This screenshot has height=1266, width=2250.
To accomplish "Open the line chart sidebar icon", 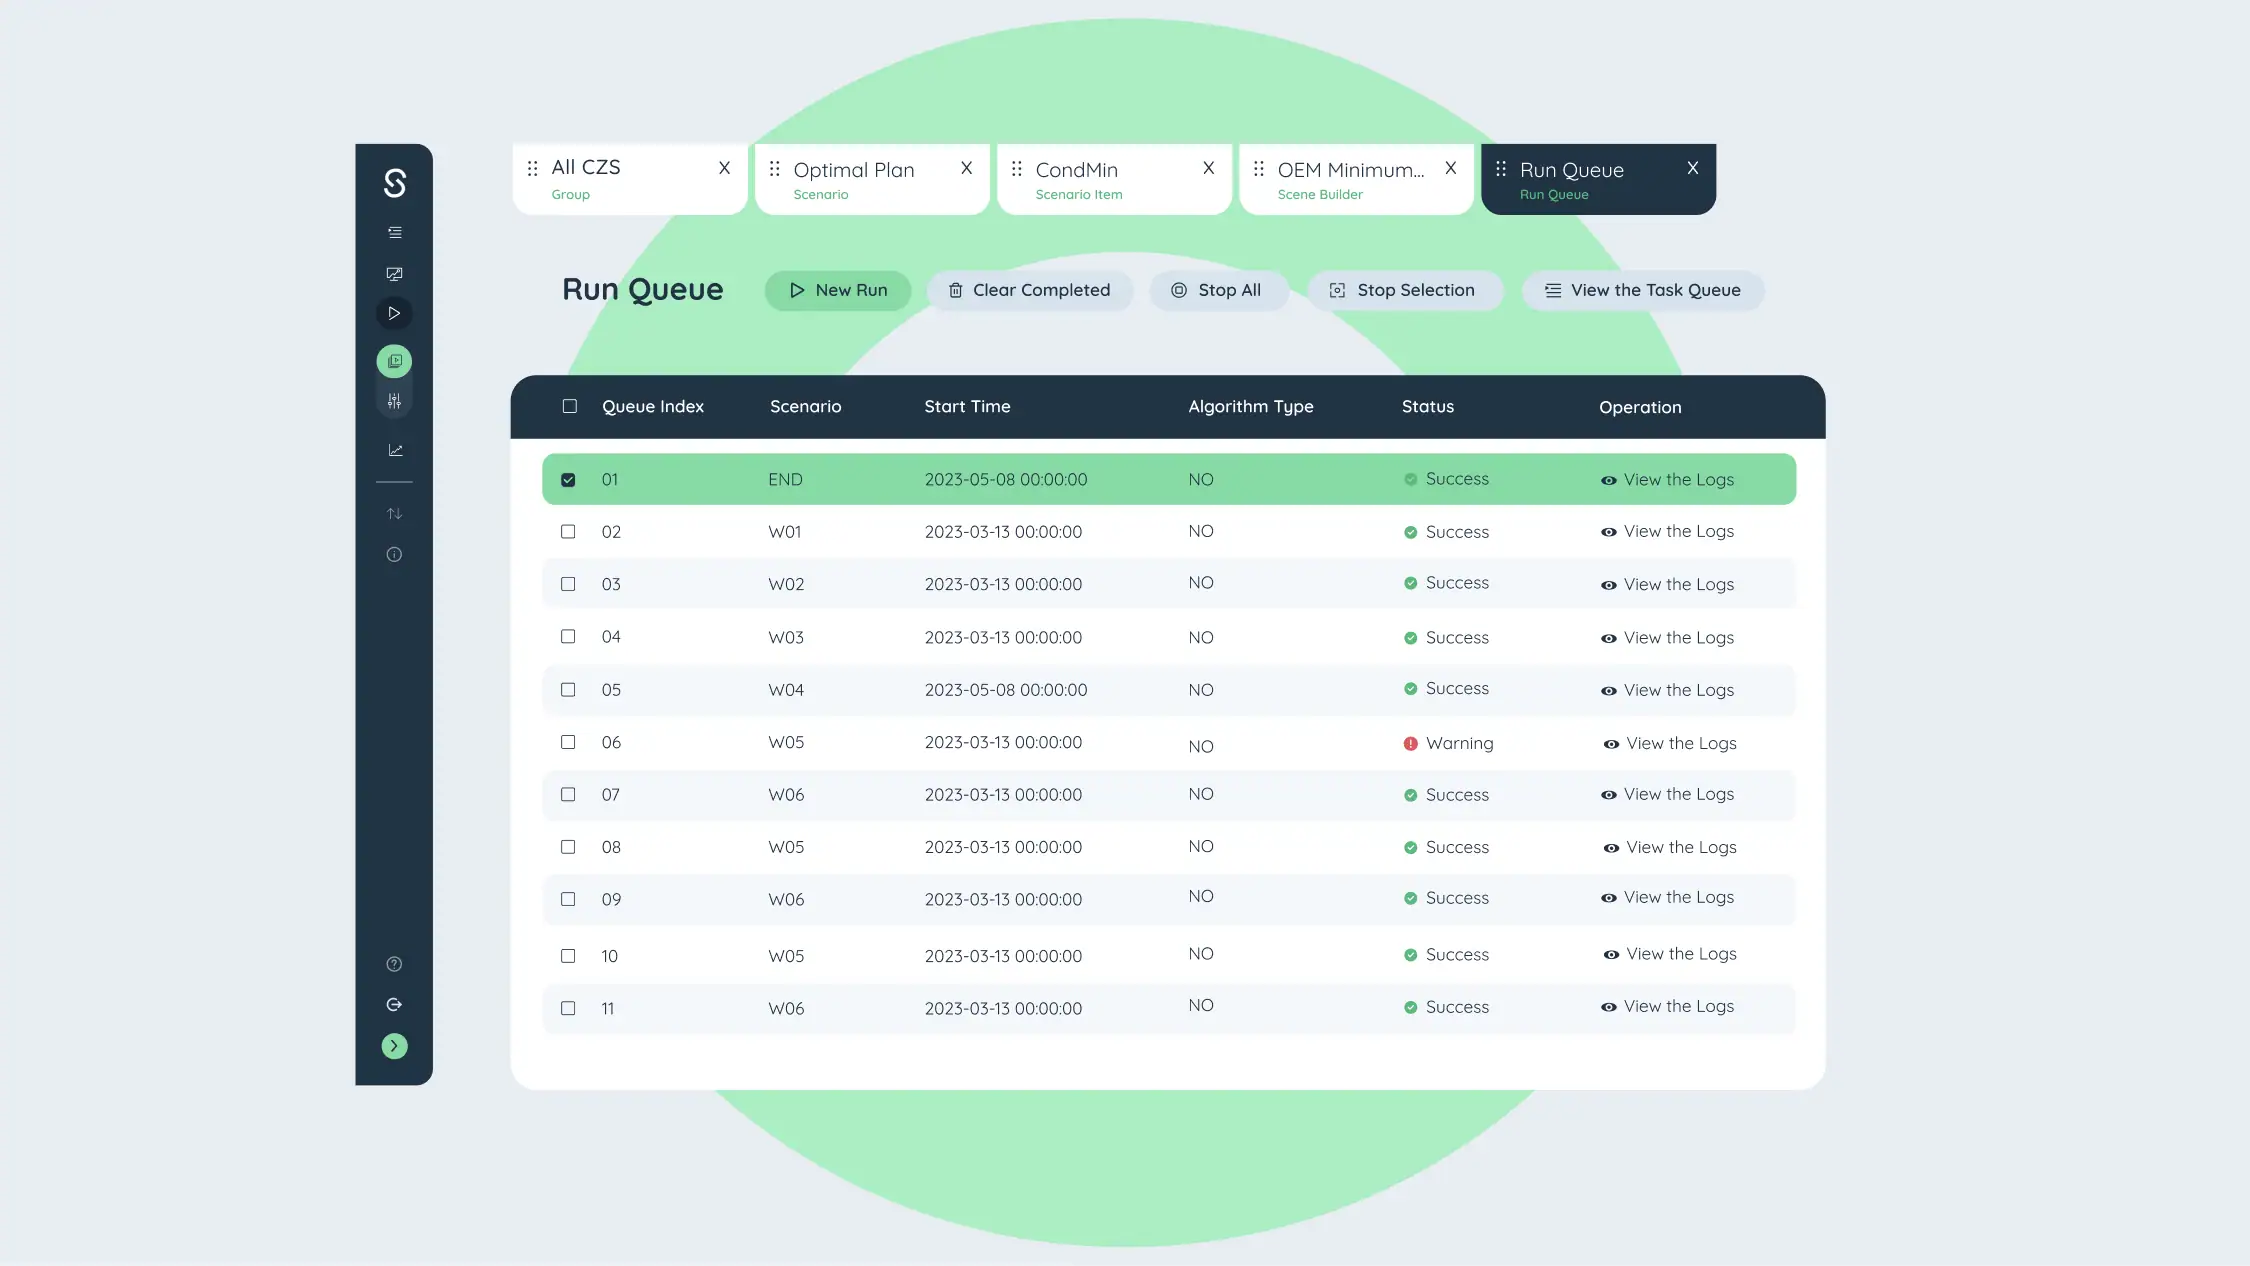I will 395,450.
